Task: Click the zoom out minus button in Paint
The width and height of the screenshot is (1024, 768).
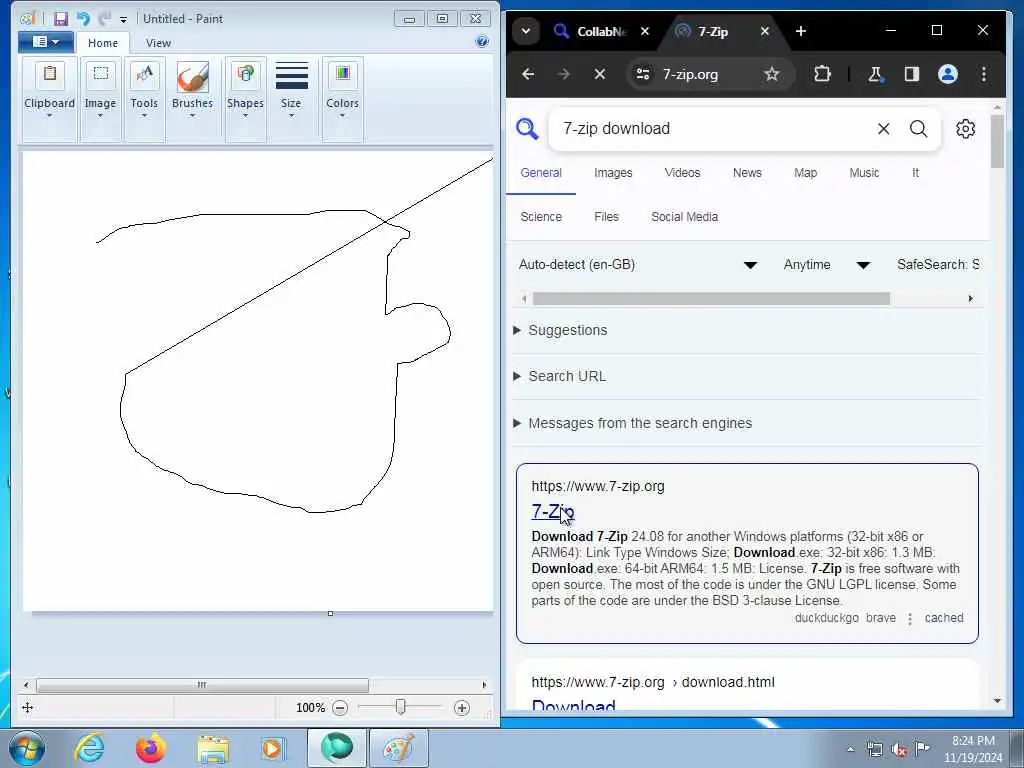Action: pyautogui.click(x=340, y=707)
